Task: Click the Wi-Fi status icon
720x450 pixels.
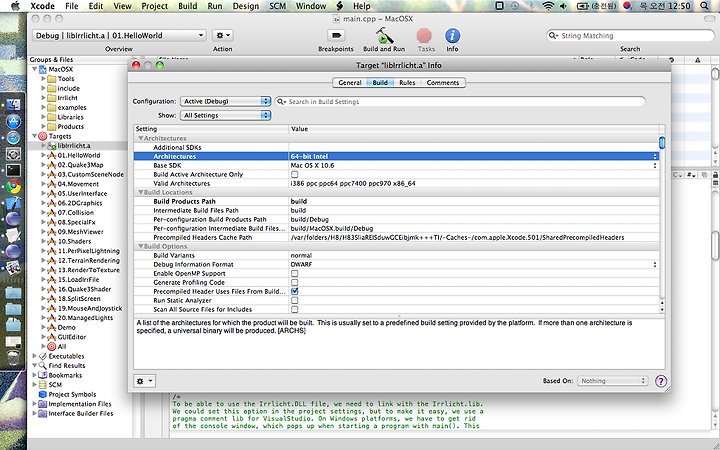Action: point(548,6)
